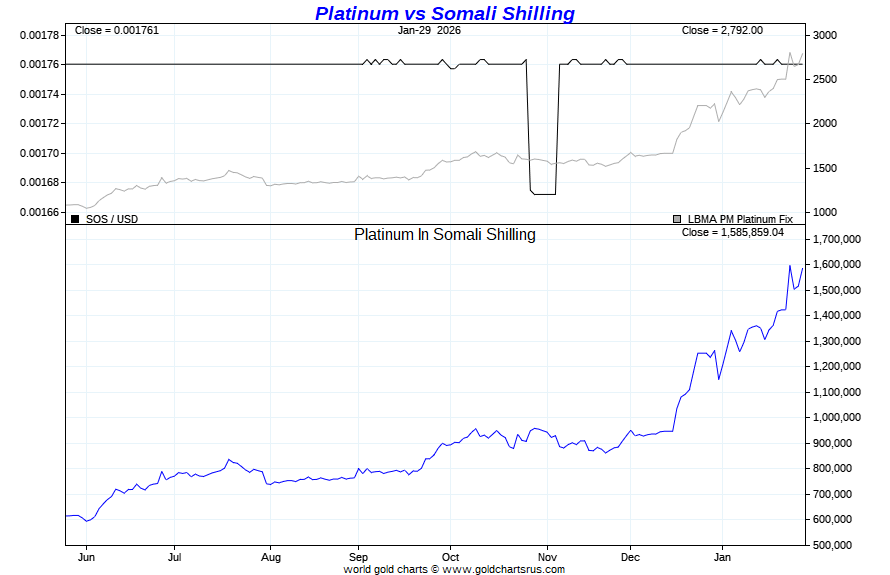Screen dimensions: 890x575
Task: Click the 600,000 axis label
Action: click(x=832, y=519)
